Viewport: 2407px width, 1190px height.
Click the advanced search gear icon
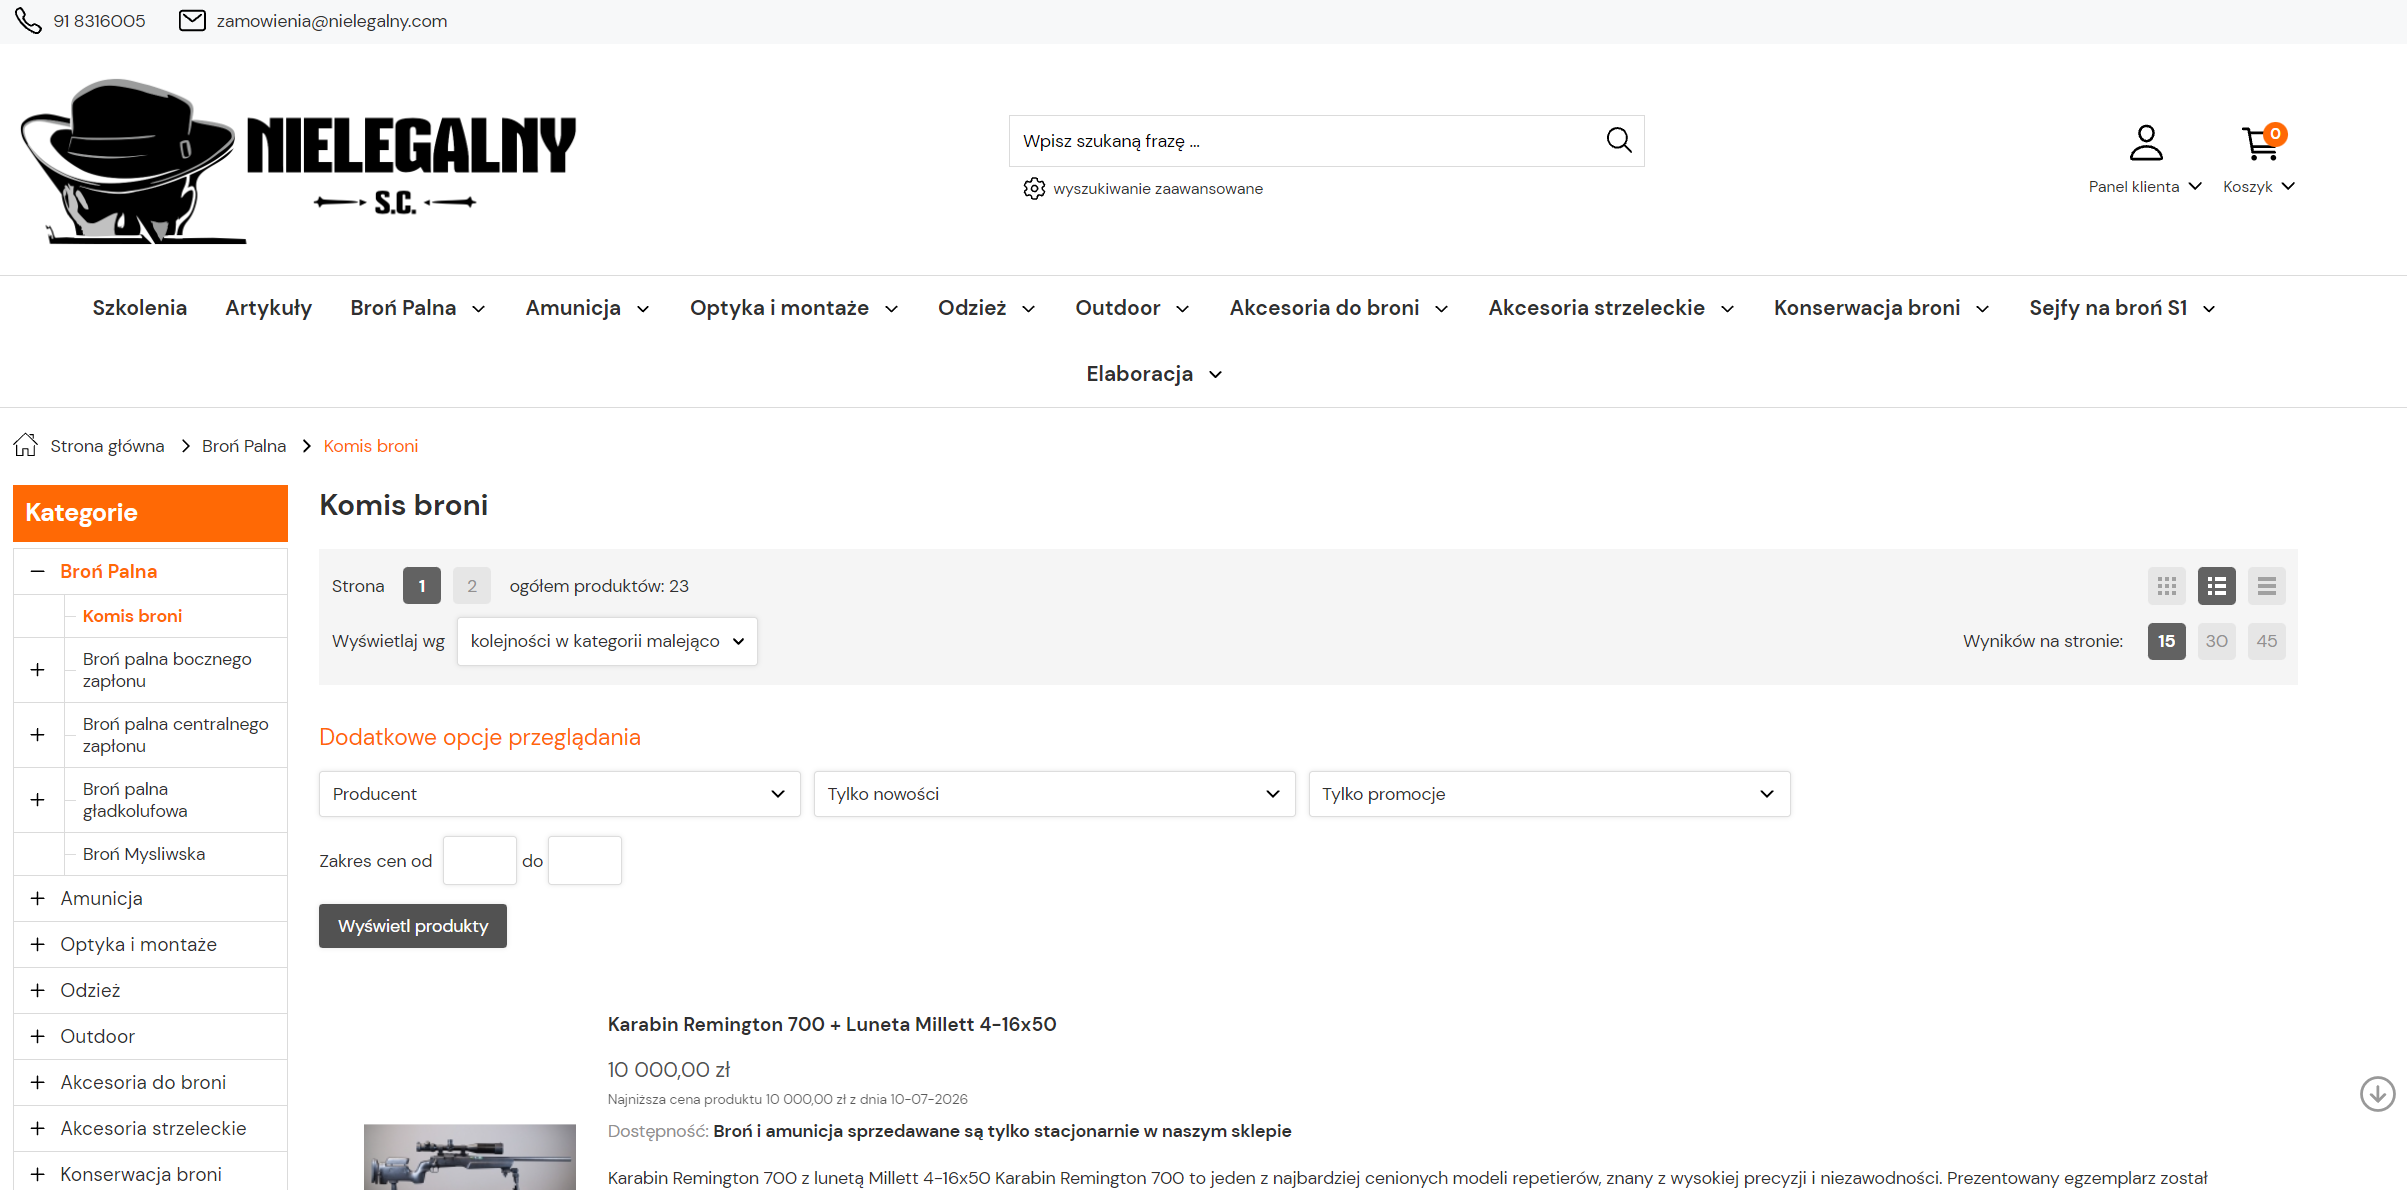1034,188
